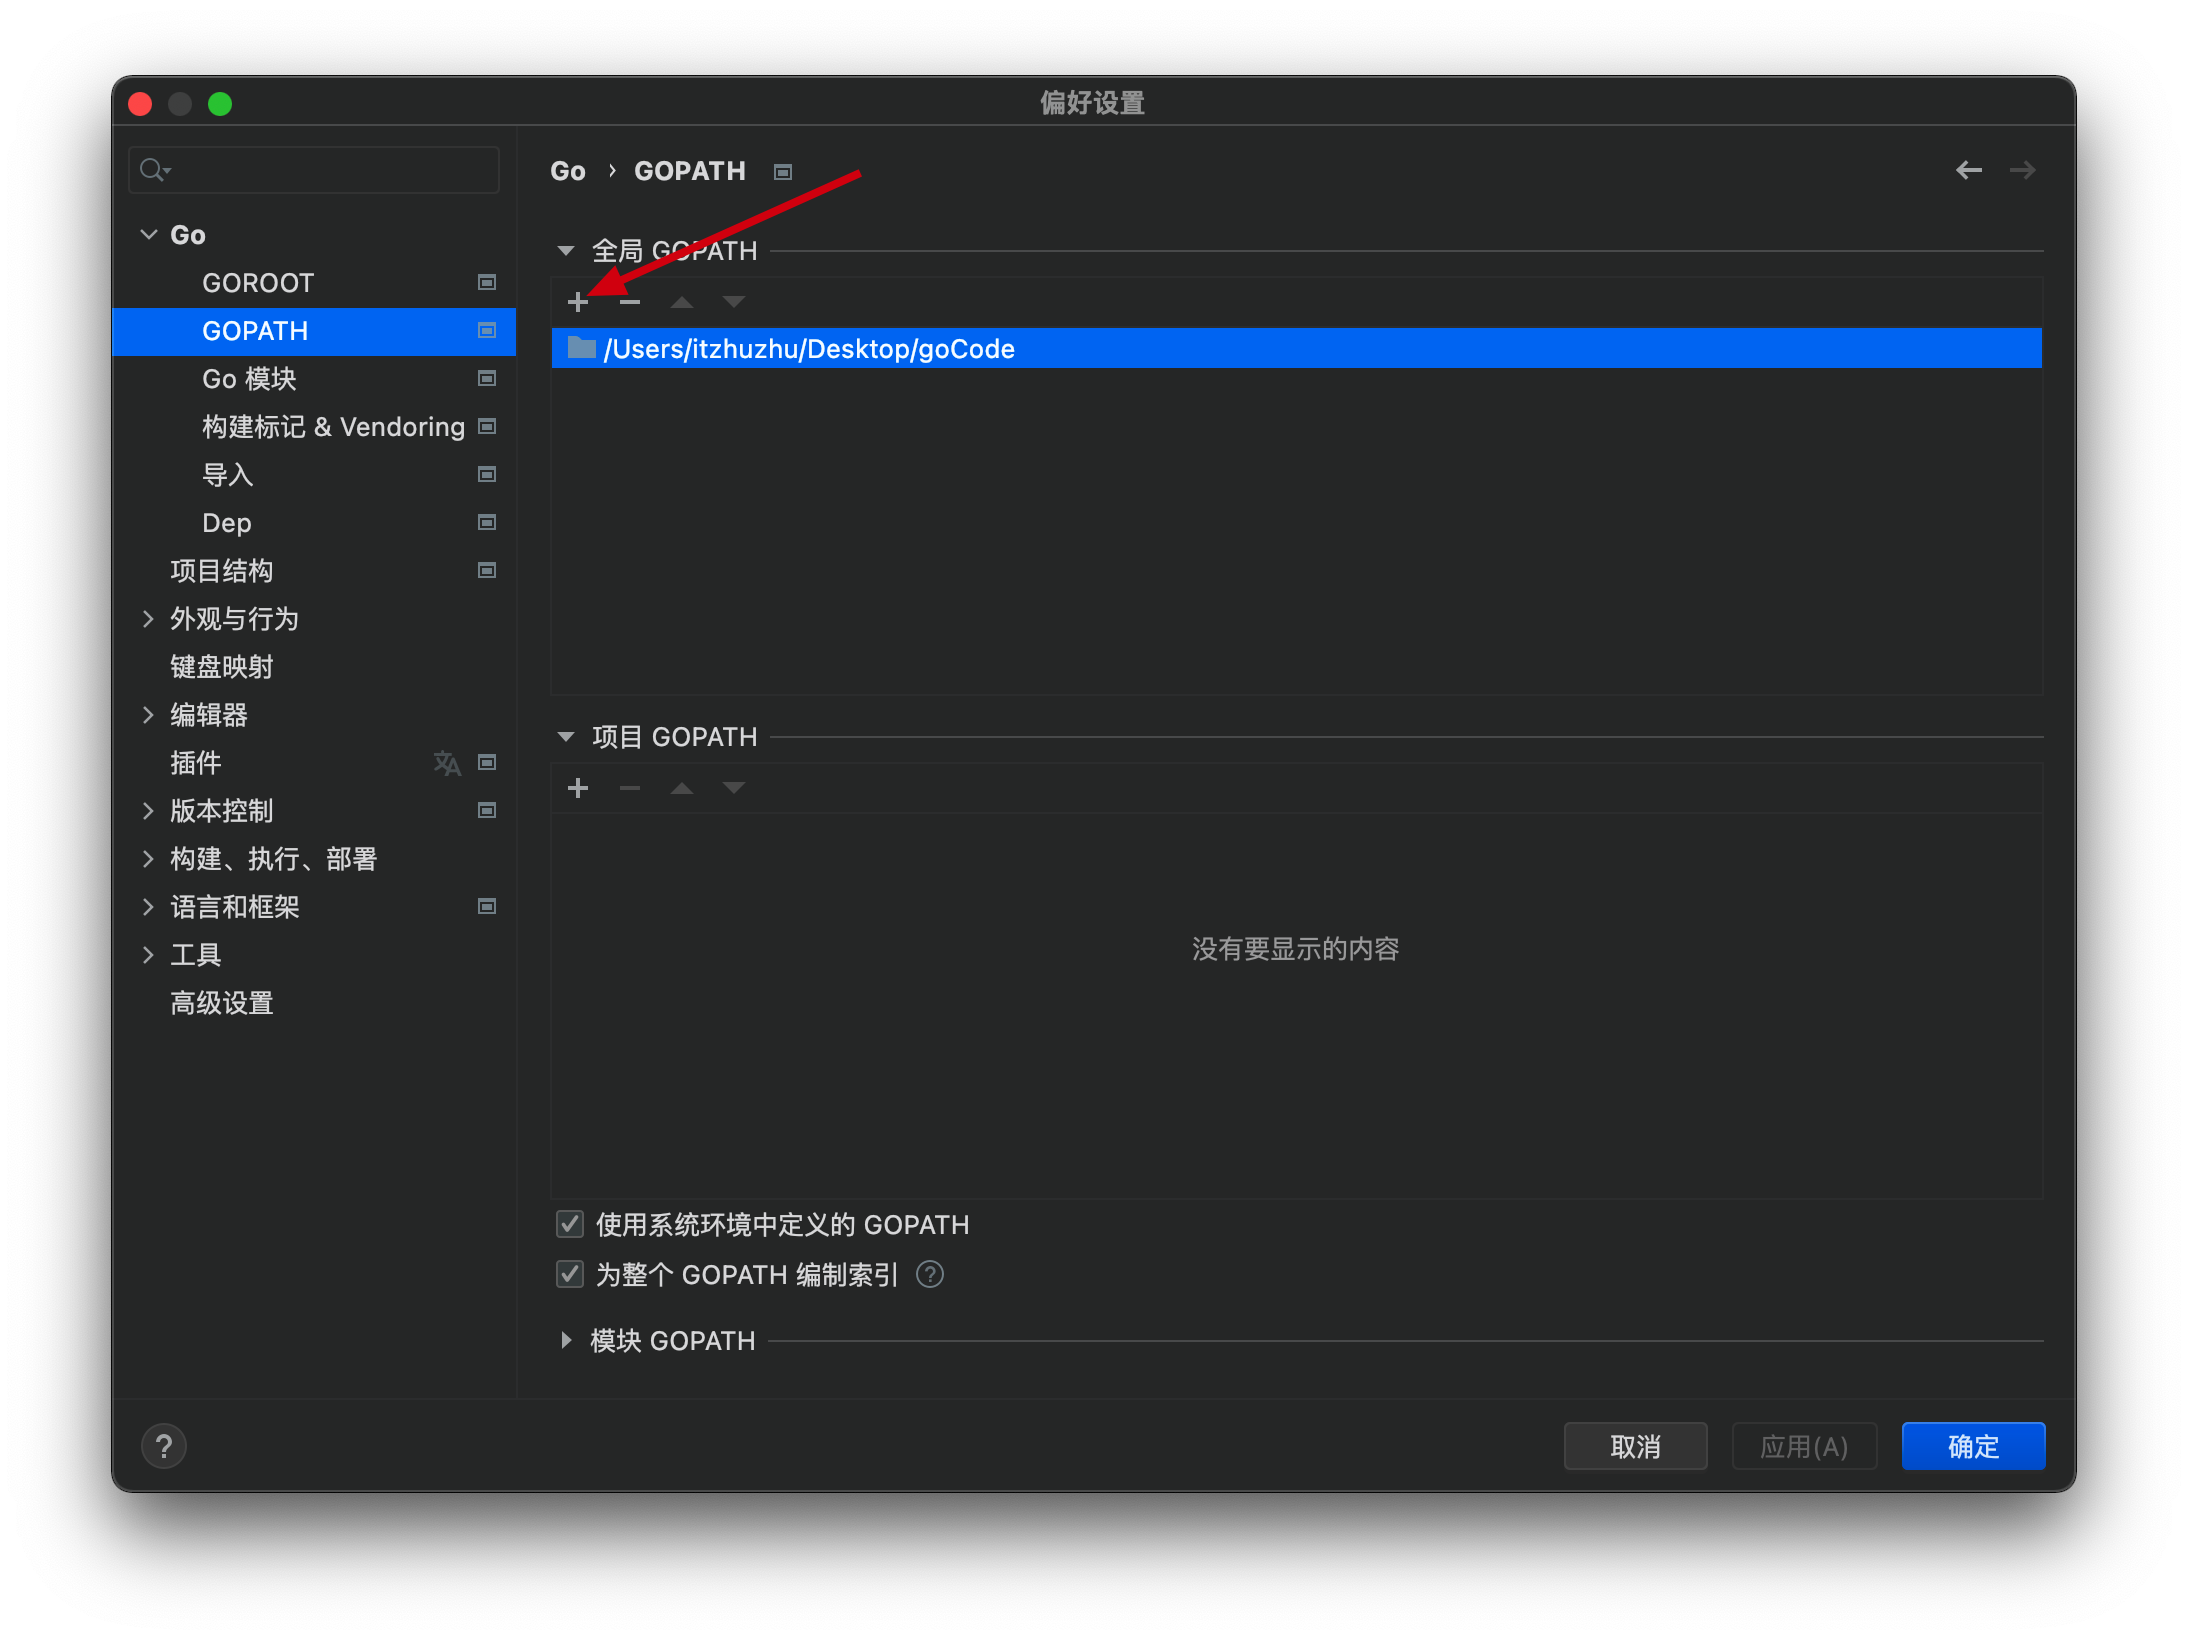Click the back navigation arrow
Screen dimensions: 2188x1640
1967,169
